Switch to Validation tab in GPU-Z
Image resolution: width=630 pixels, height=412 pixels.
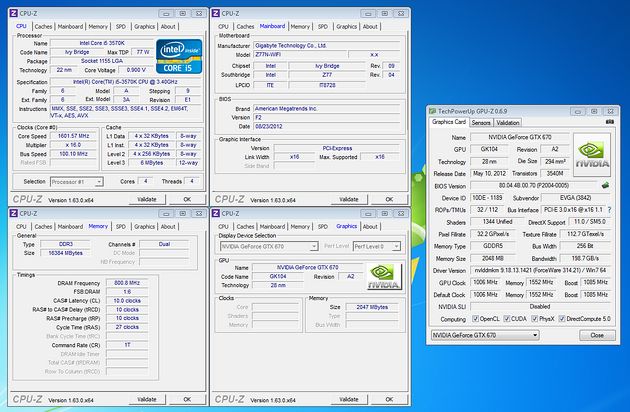(507, 123)
